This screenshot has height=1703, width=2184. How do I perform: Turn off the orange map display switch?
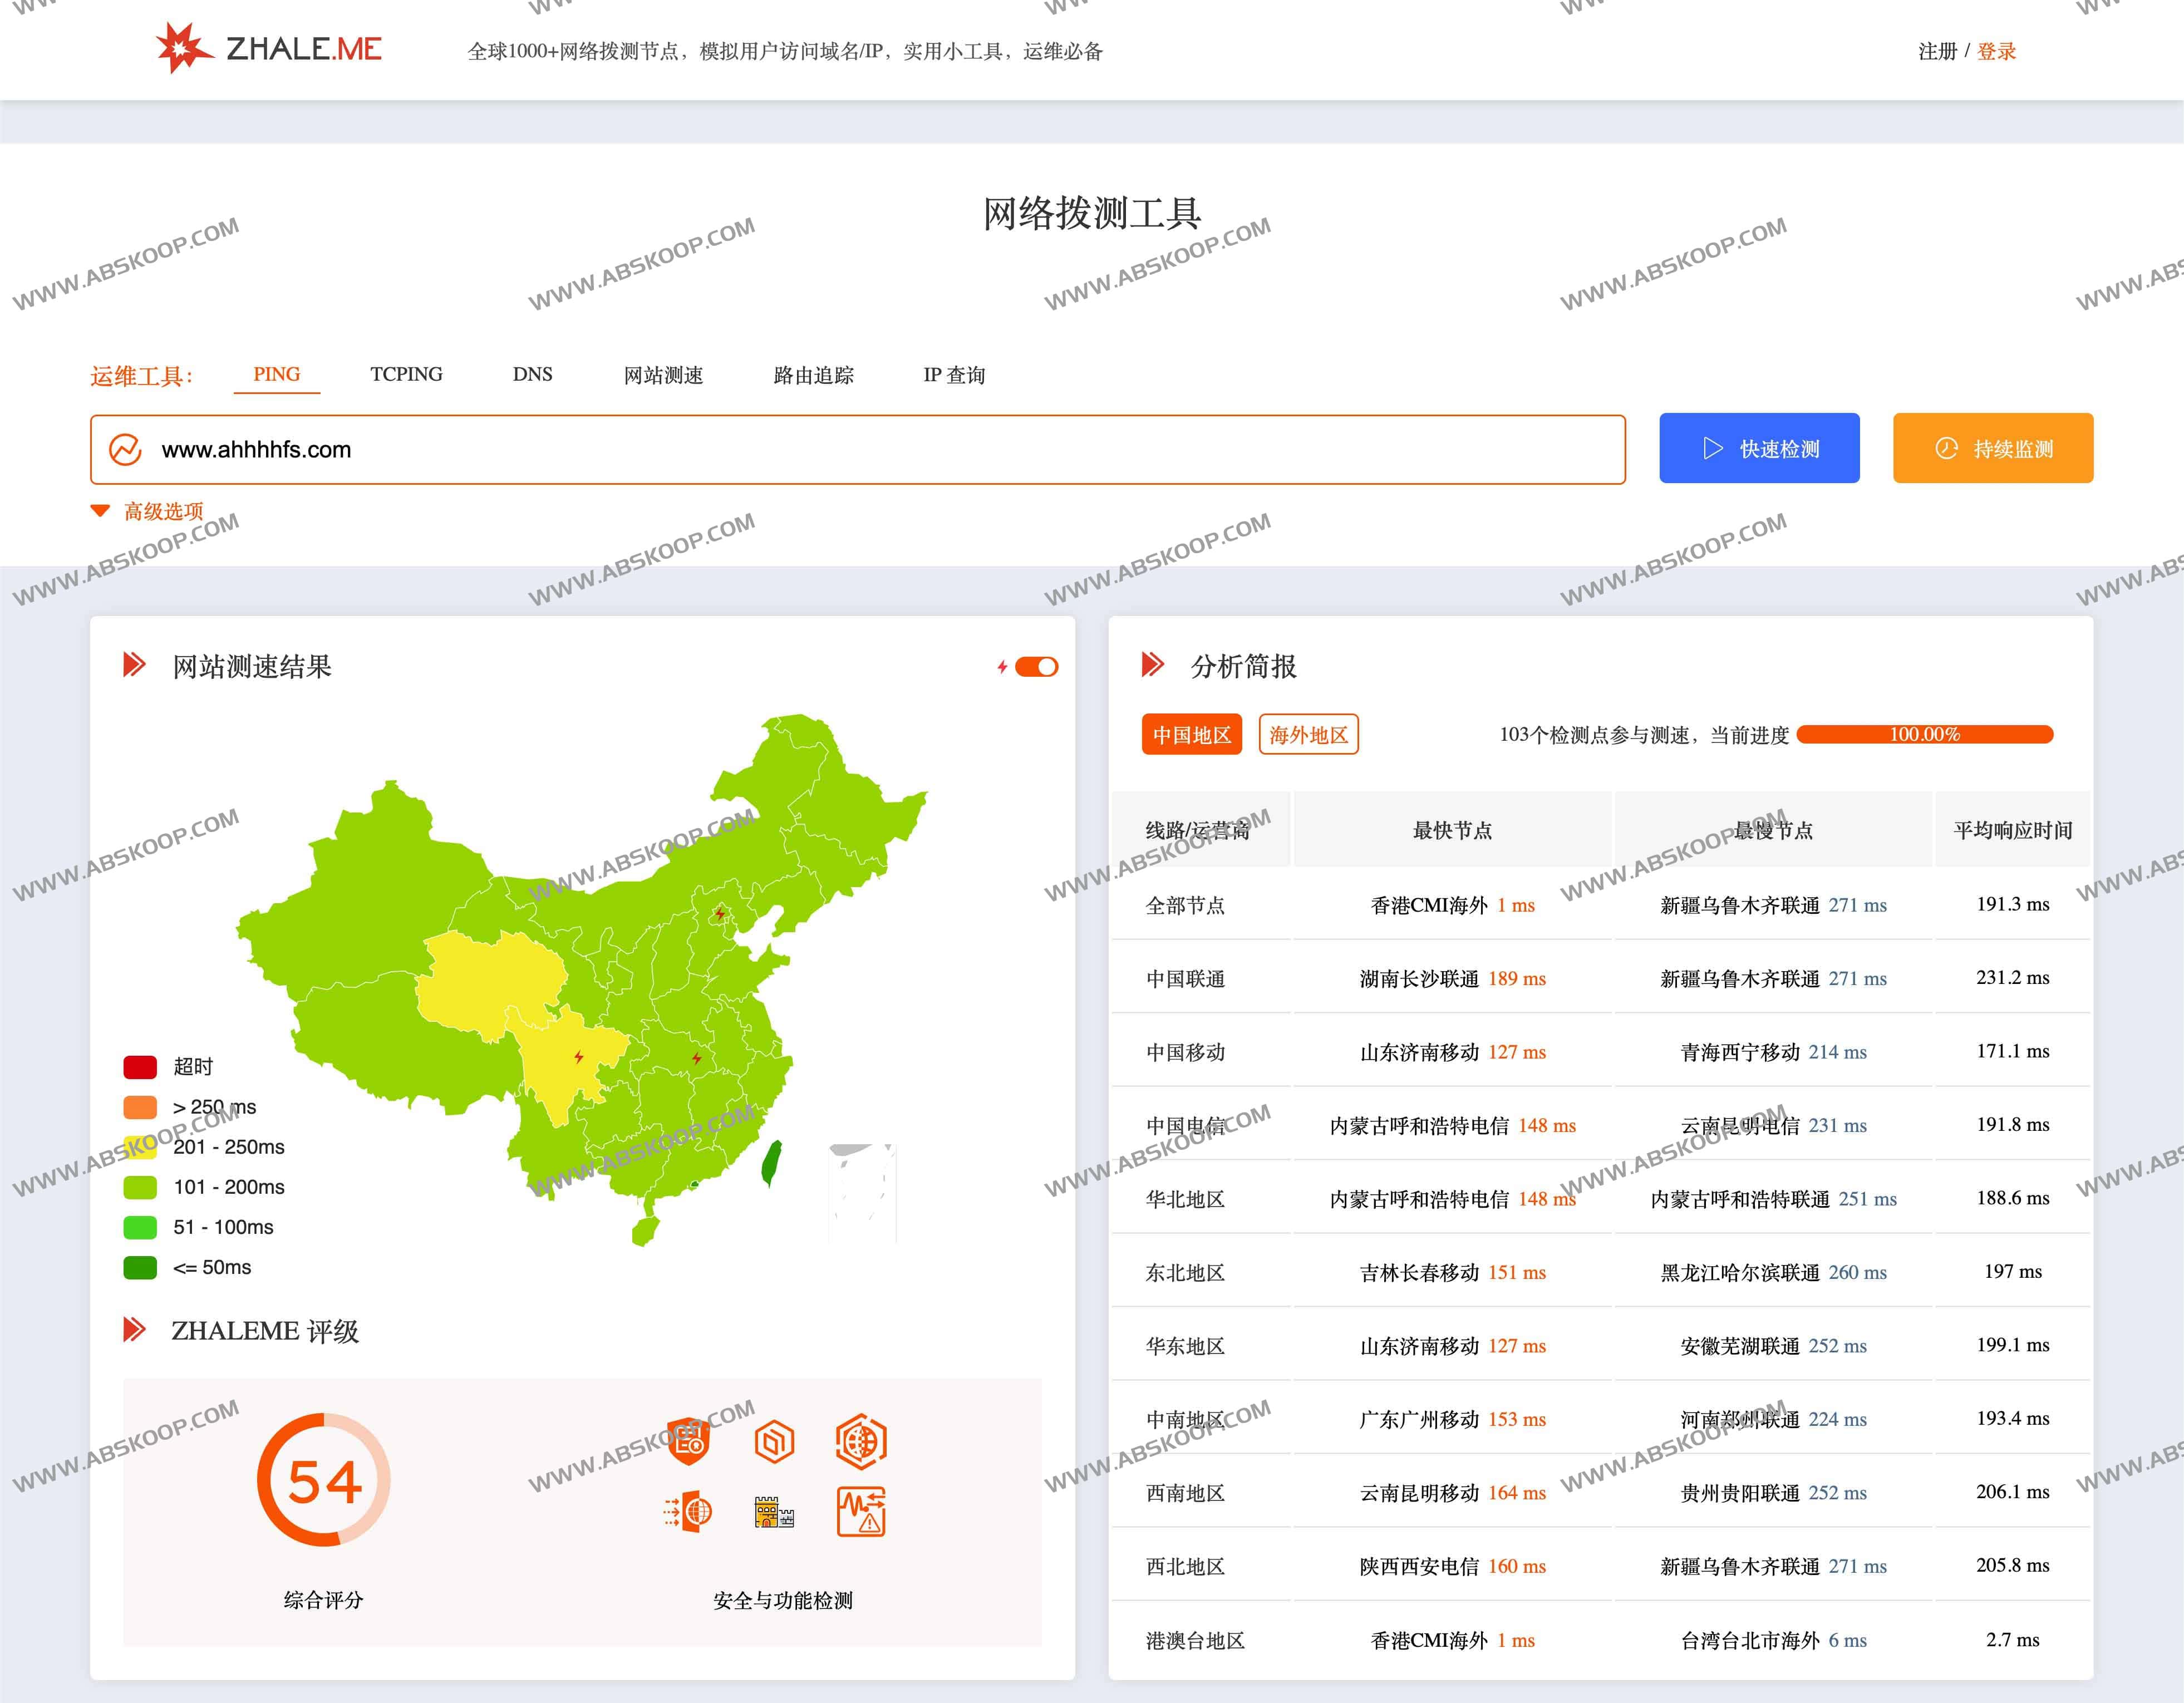1036,666
